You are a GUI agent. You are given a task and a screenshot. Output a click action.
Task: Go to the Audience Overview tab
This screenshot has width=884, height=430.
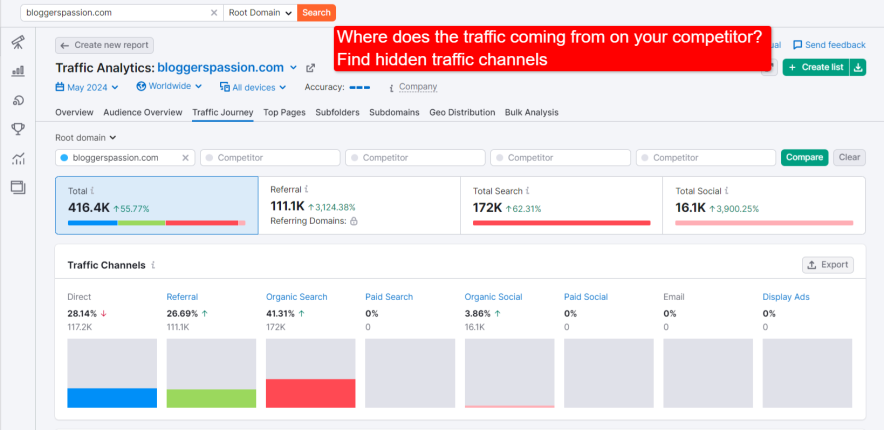point(143,113)
